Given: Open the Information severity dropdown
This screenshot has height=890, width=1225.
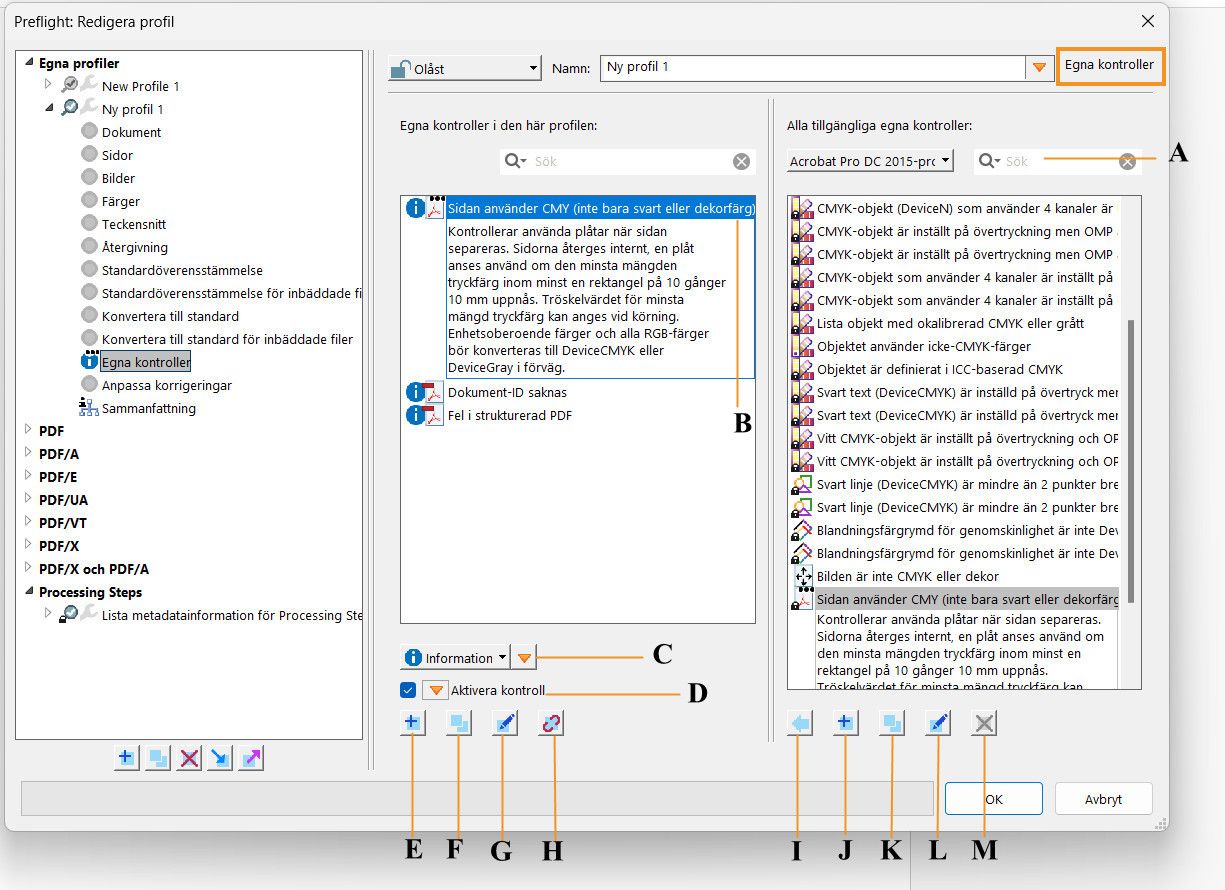Looking at the screenshot, I should (x=455, y=657).
